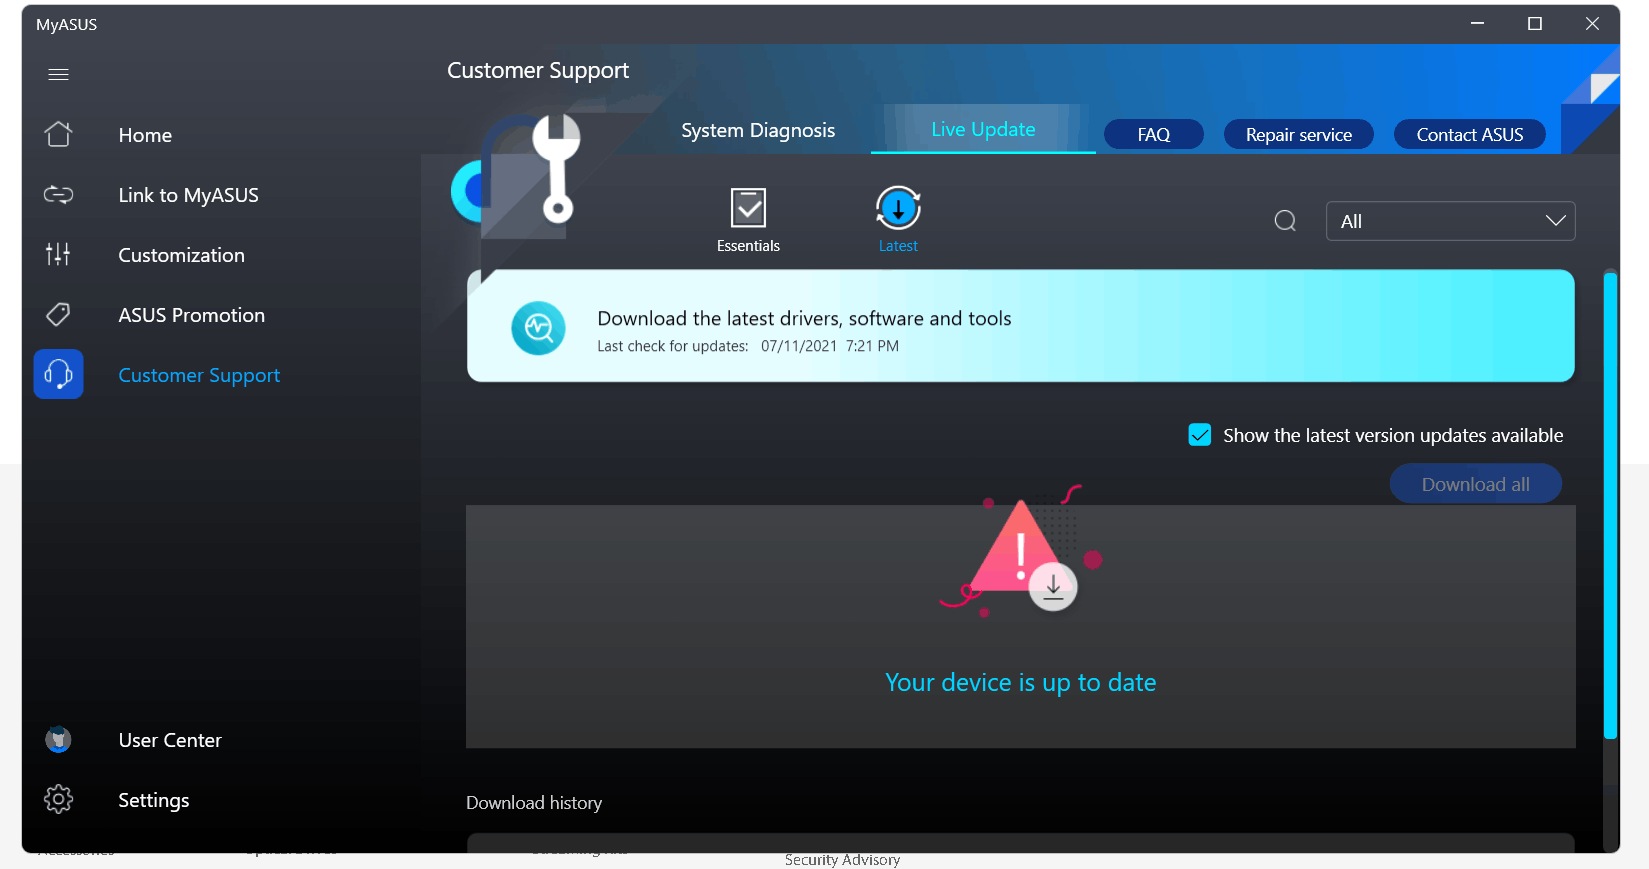Image resolution: width=1649 pixels, height=869 pixels.
Task: Expand the All category dropdown
Action: [1450, 221]
